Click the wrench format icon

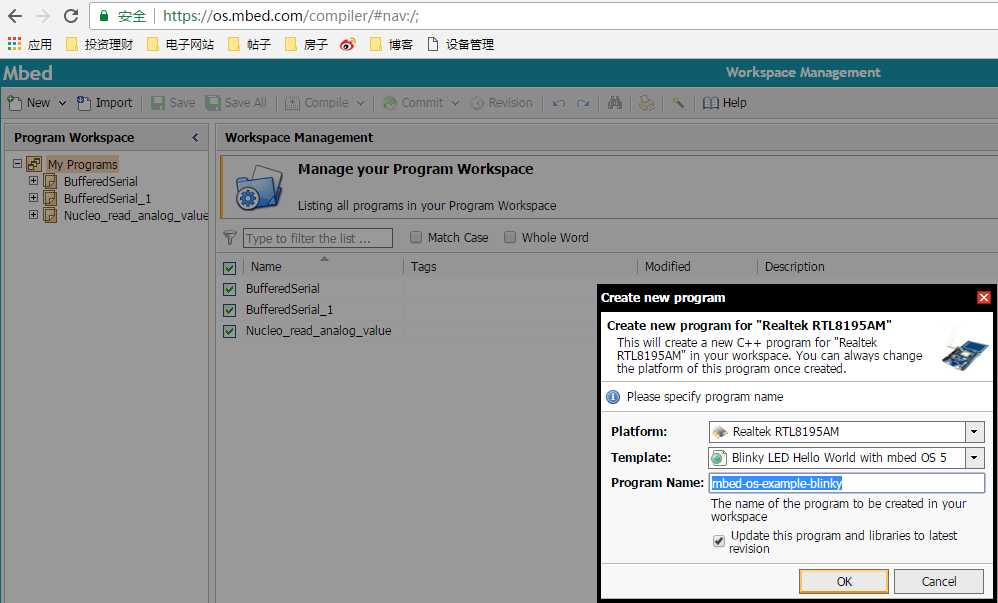pos(678,103)
